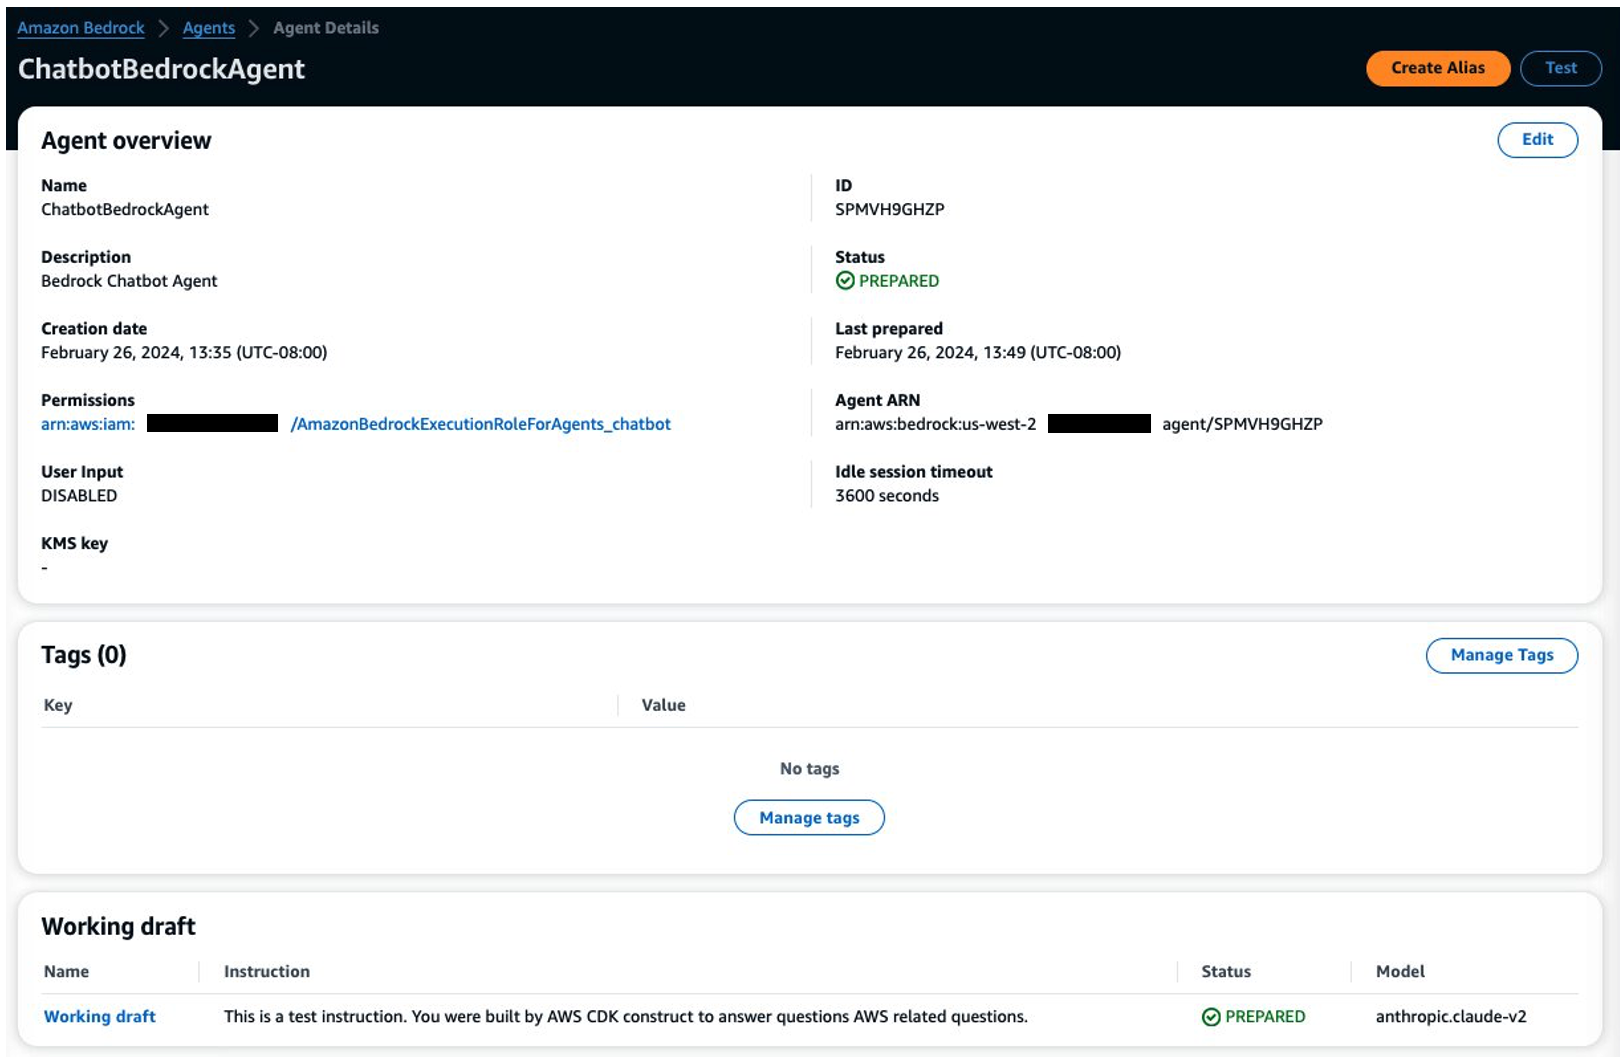The height and width of the screenshot is (1057, 1620).
Task: Click the Last prepared 13:49 timestamp
Action: 978,352
